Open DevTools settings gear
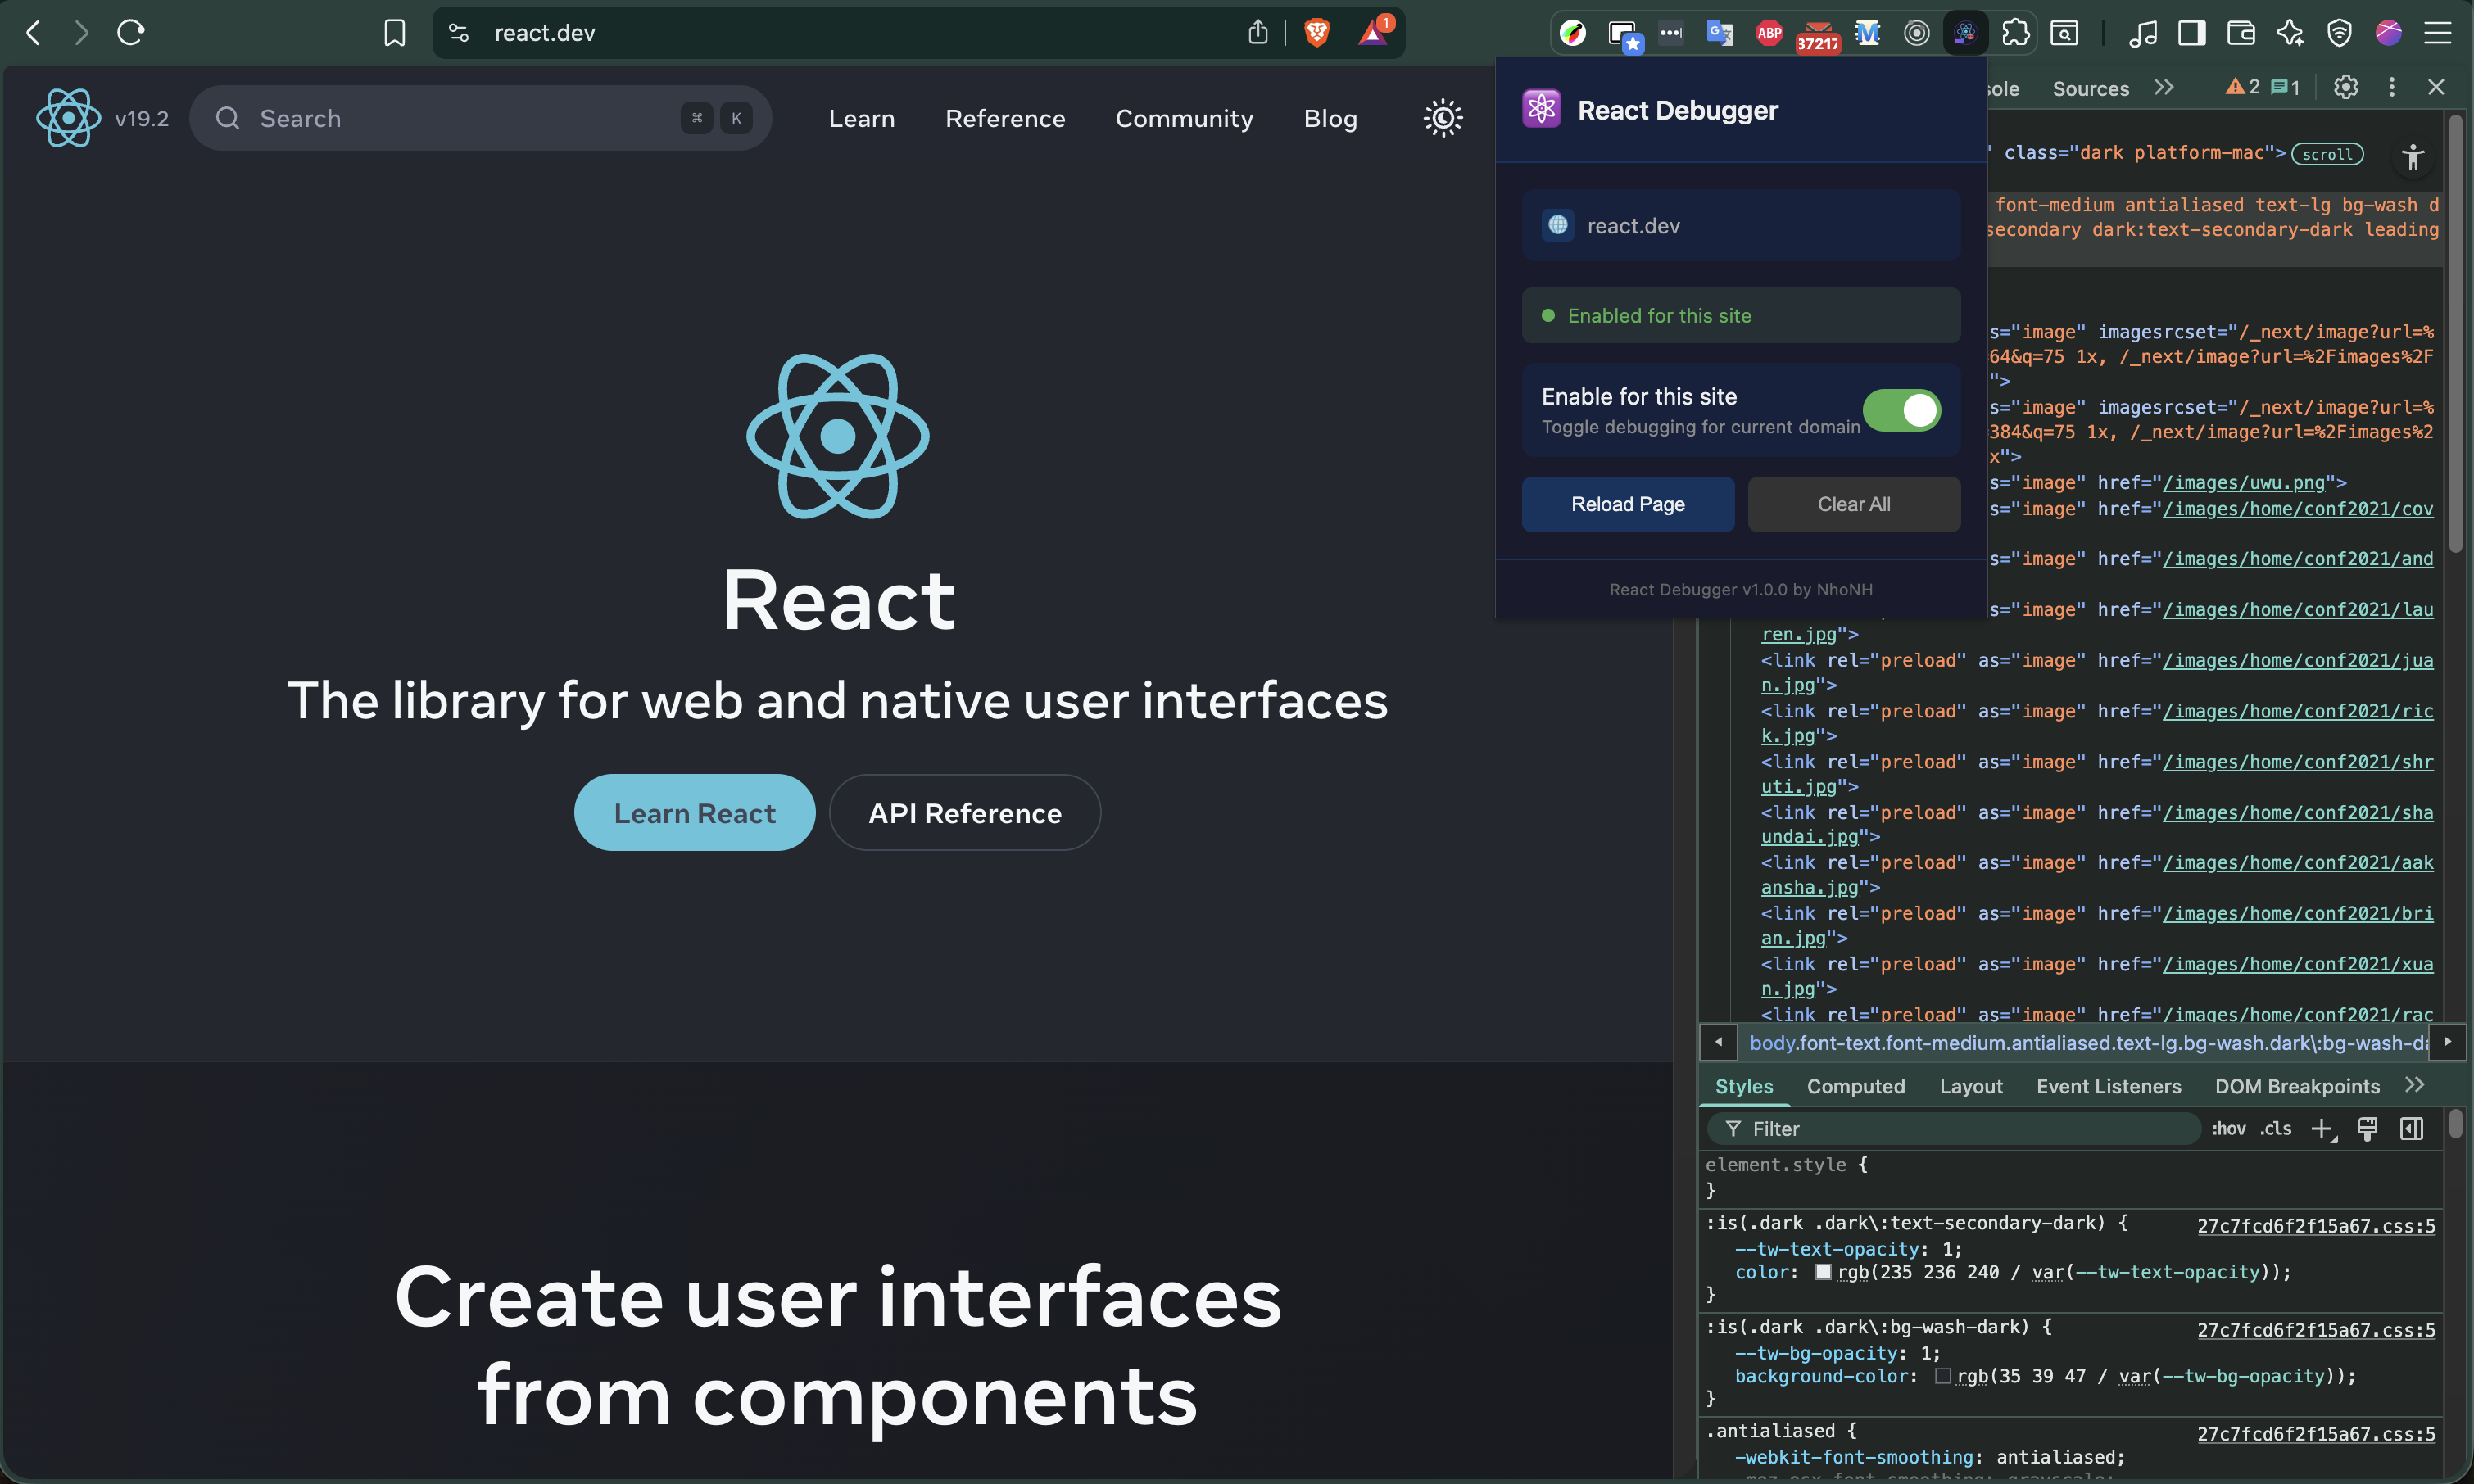2474x1484 pixels. 2346,87
